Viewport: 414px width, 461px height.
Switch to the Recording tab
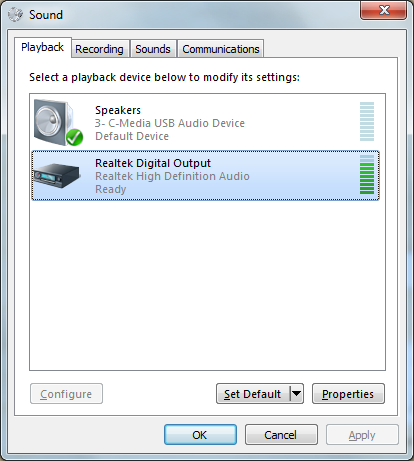click(99, 49)
